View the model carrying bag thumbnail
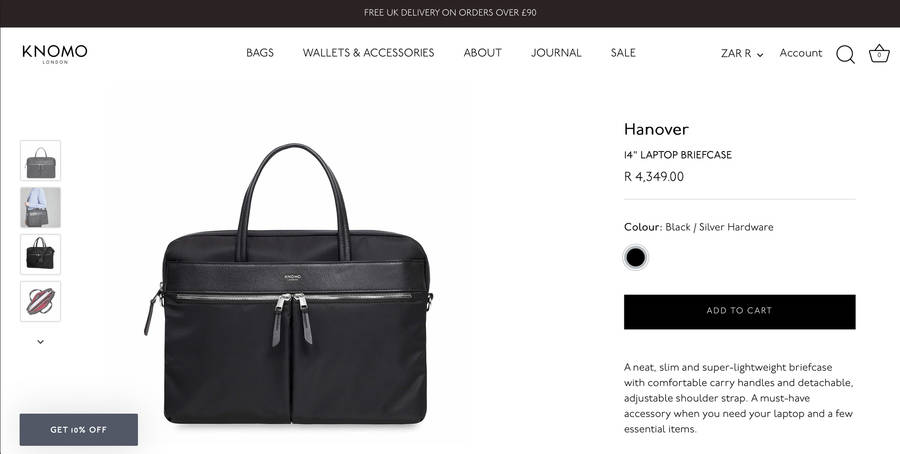The height and width of the screenshot is (454, 900). pos(40,207)
